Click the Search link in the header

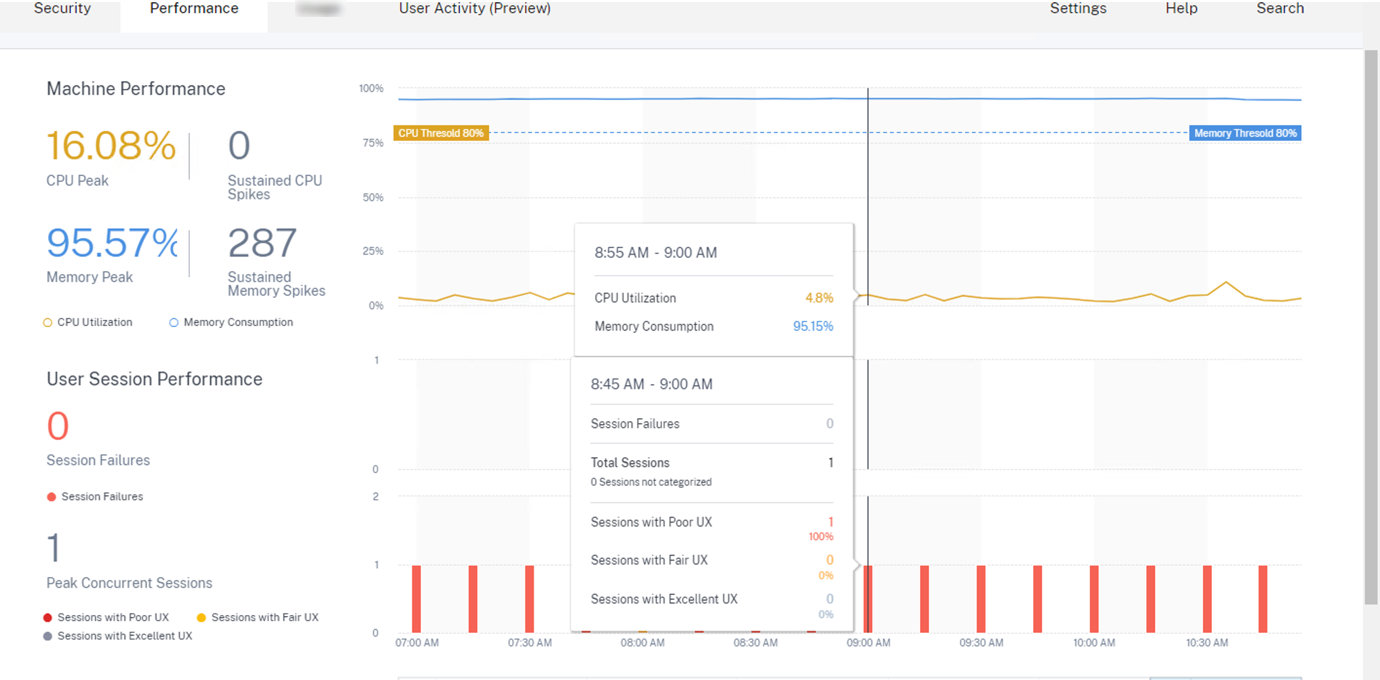[1280, 9]
